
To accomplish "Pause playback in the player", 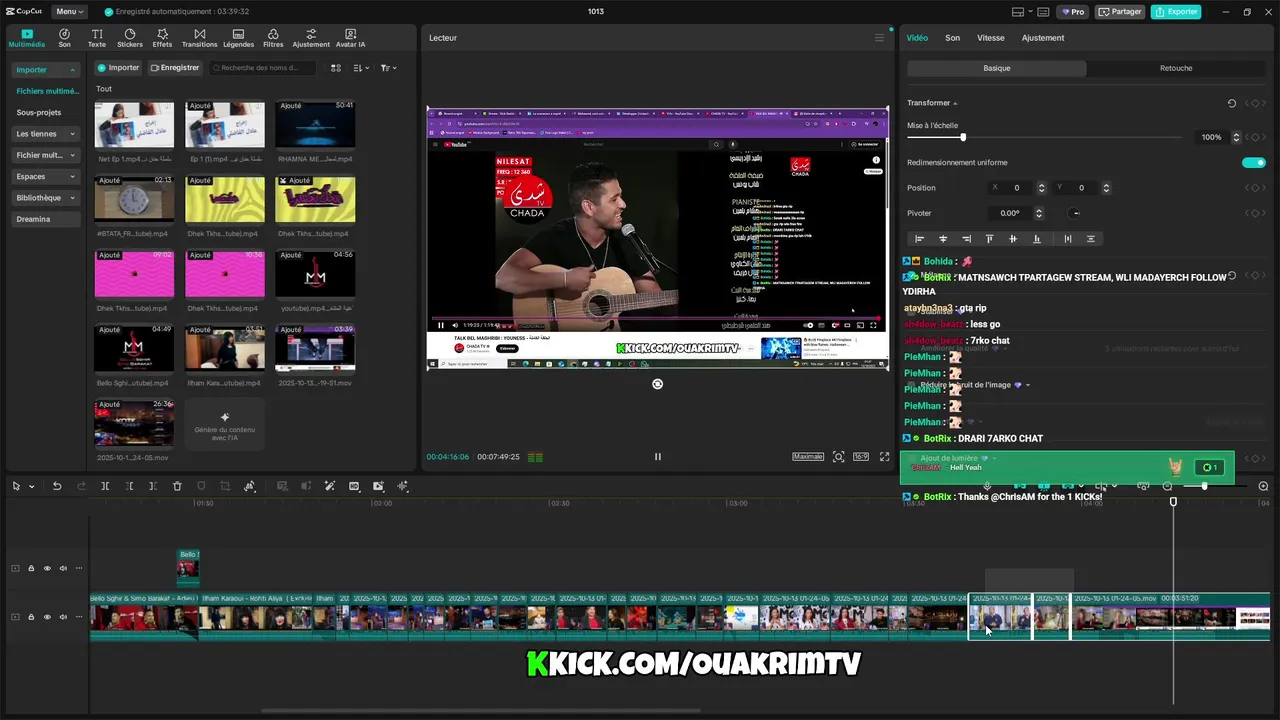I will coord(657,457).
